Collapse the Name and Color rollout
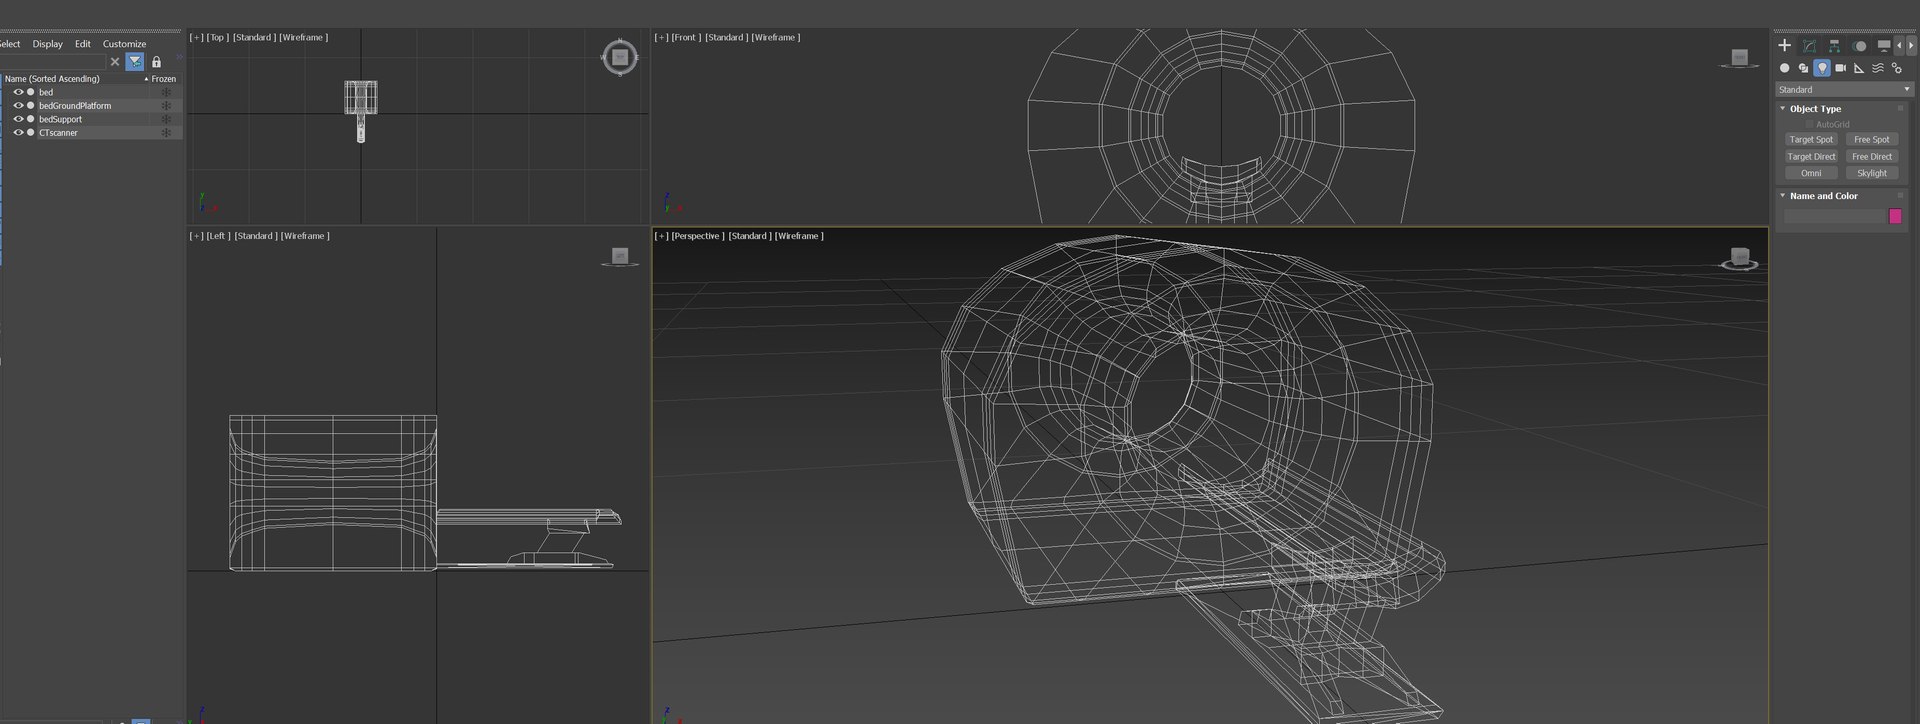1920x724 pixels. click(1782, 195)
